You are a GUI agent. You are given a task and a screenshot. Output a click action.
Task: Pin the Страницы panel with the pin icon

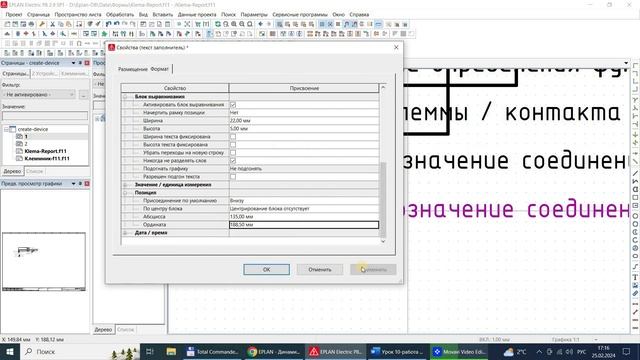[x=80, y=63]
